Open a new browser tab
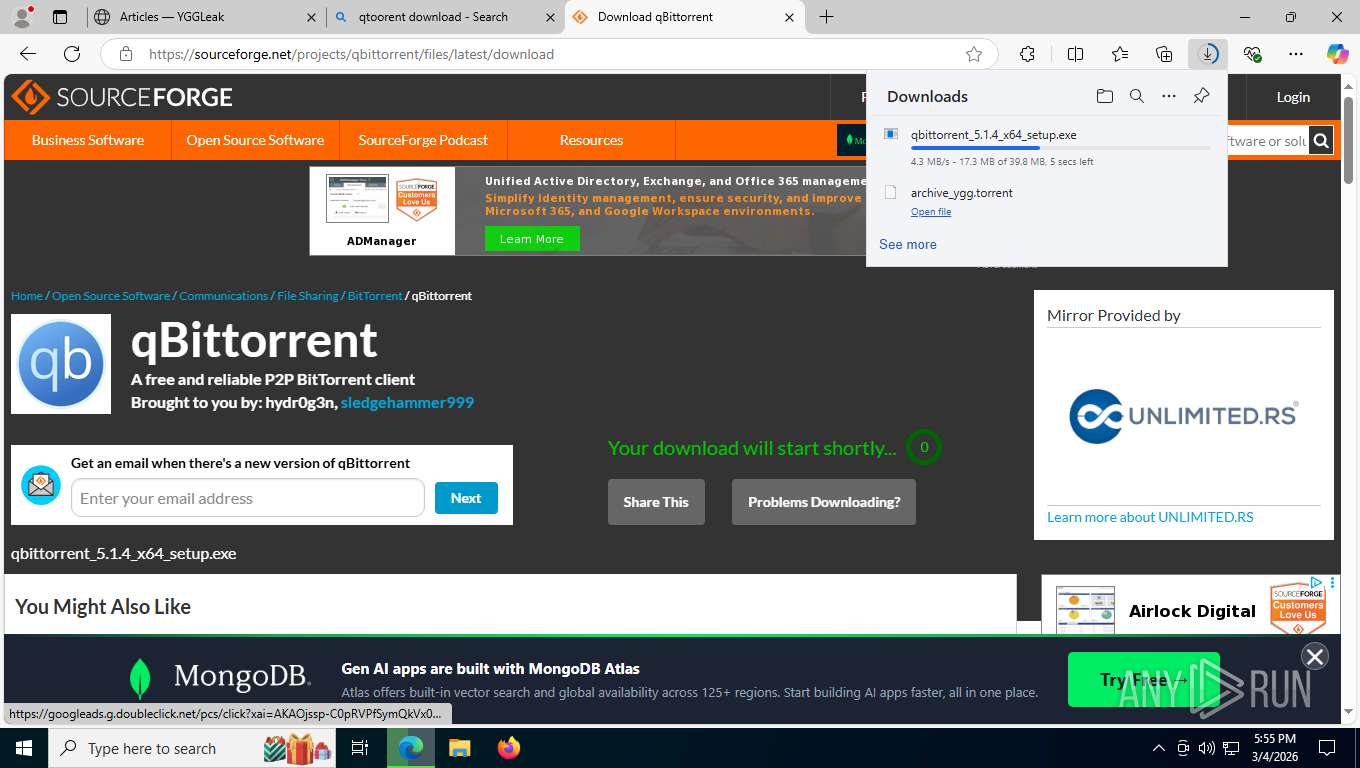 coord(826,17)
